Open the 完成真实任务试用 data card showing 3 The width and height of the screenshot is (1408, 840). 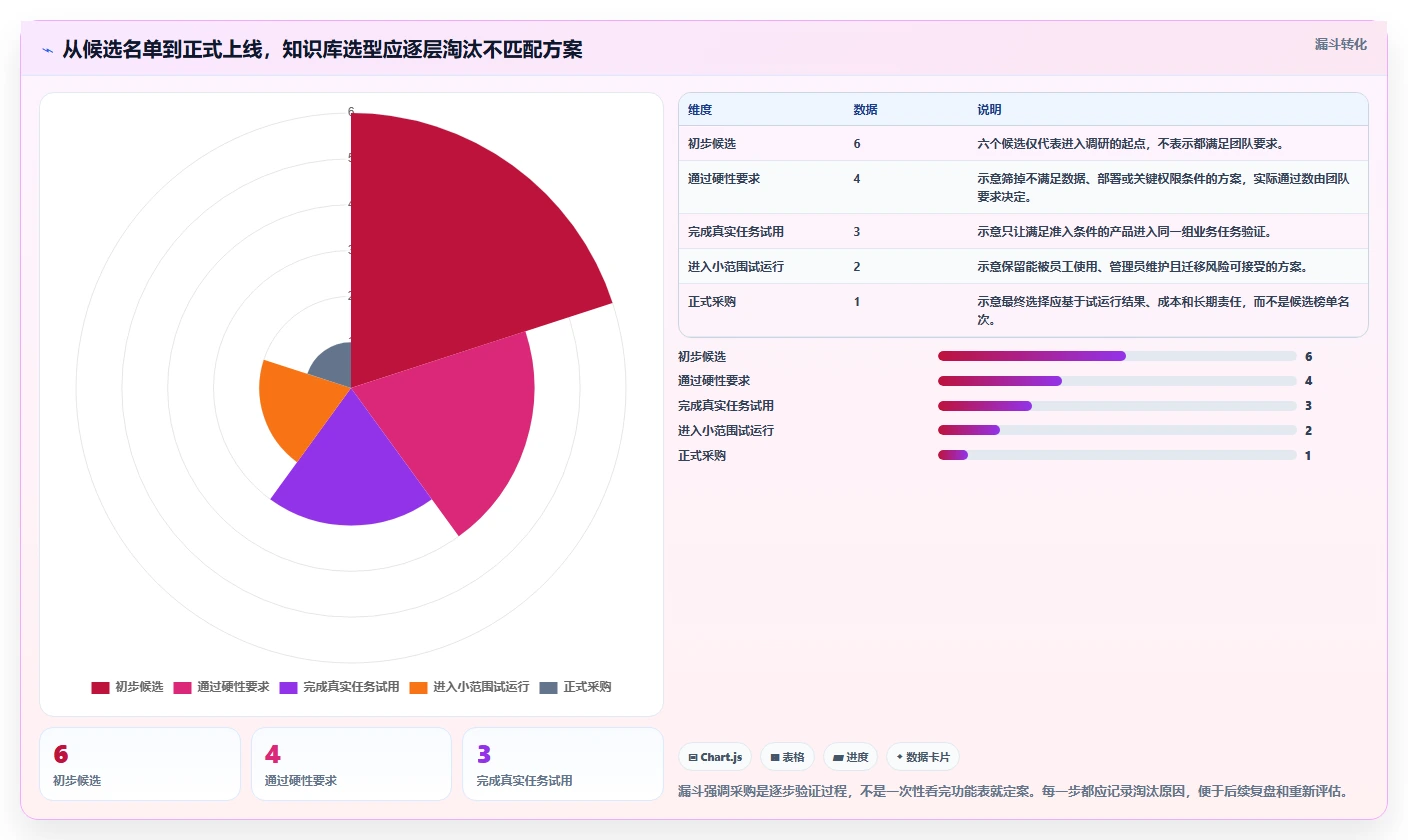pyautogui.click(x=563, y=764)
